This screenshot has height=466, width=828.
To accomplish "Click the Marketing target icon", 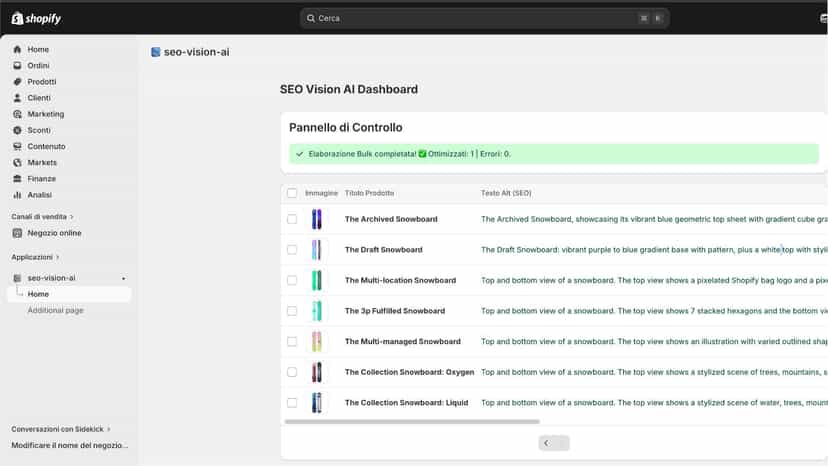I will point(17,114).
